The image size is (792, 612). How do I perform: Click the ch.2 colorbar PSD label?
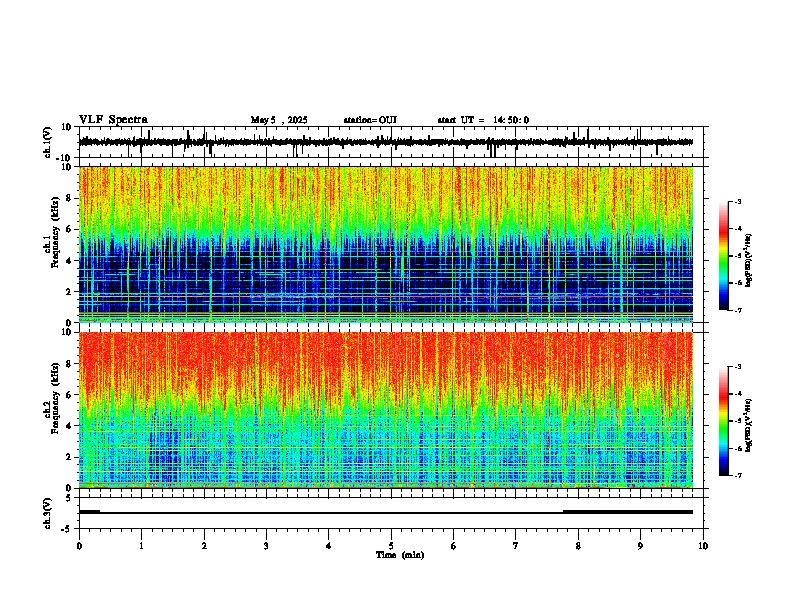point(748,425)
